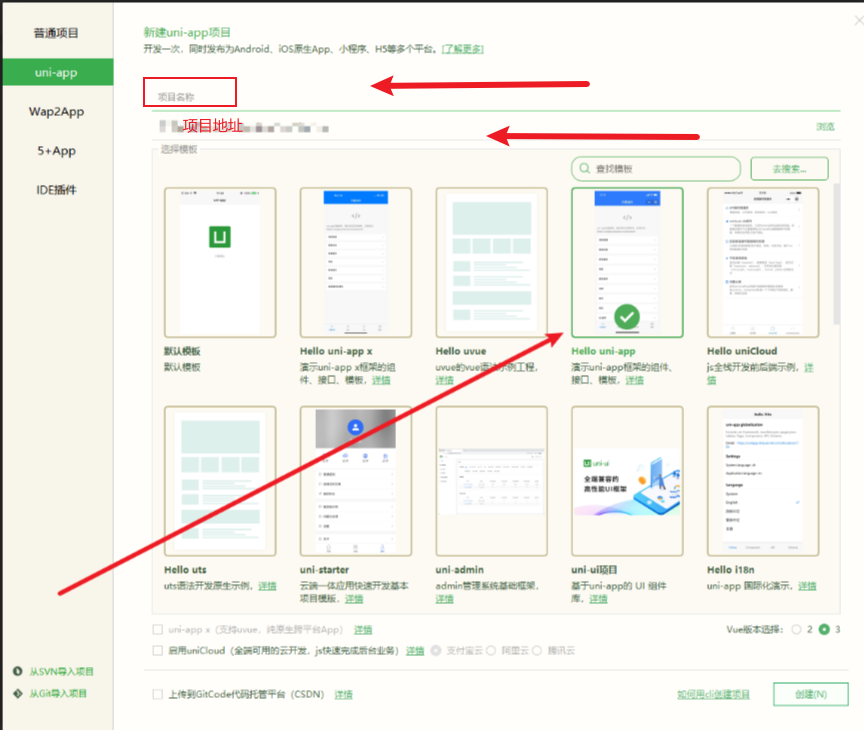Click the SVN import icon
This screenshot has height=730, width=864.
18,671
